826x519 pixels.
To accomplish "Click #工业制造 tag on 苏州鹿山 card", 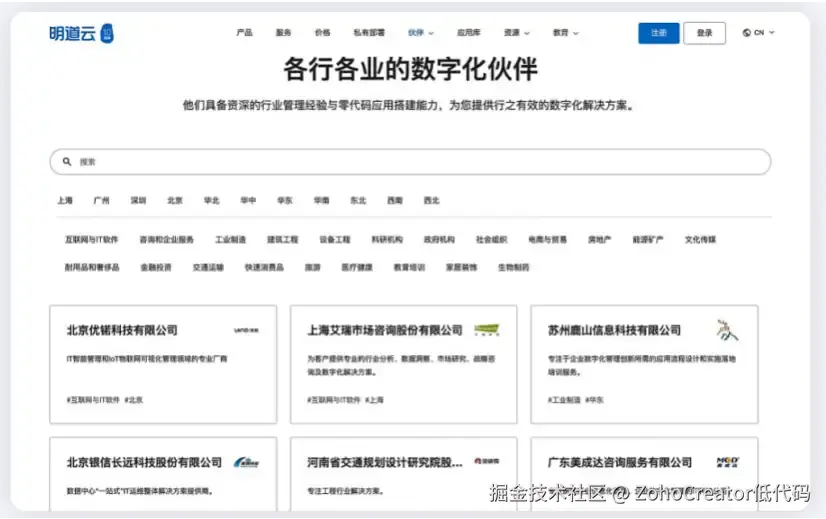I will pos(564,400).
